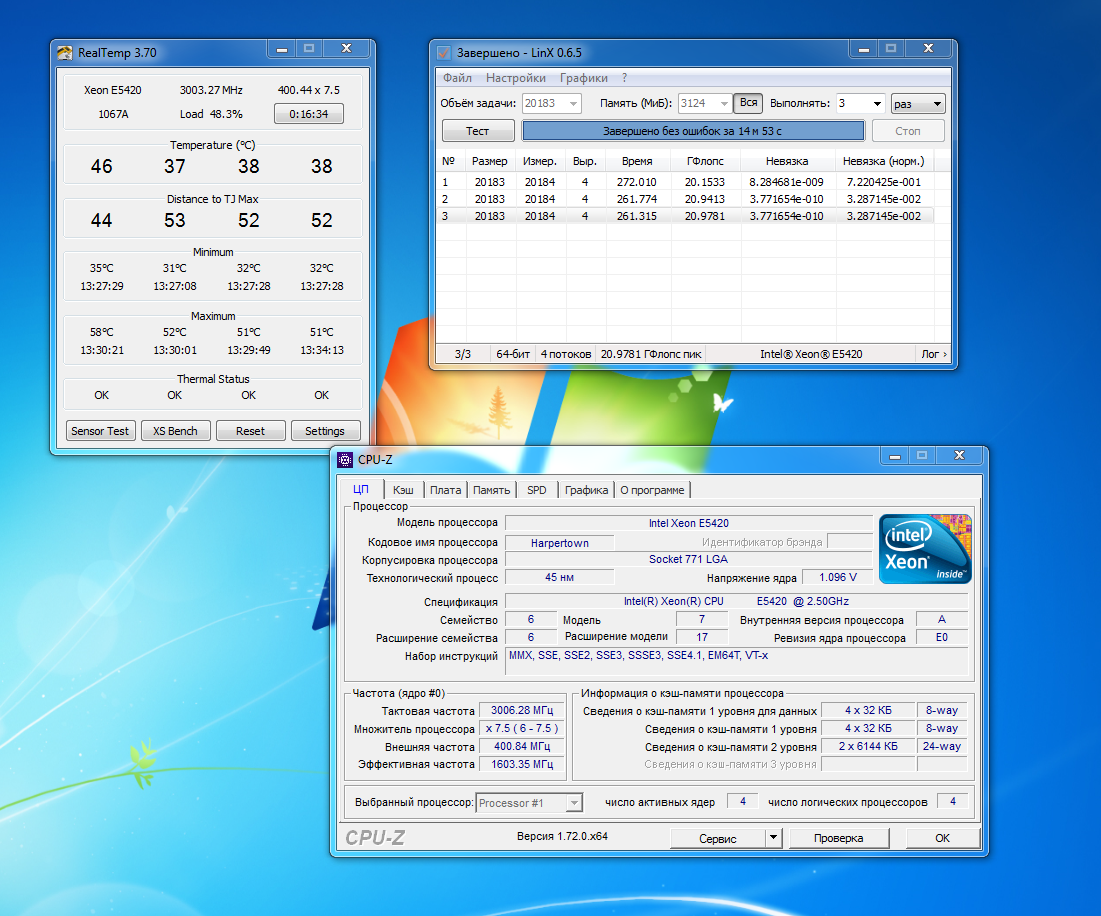
Task: Click the XS Bench button
Action: pos(175,431)
